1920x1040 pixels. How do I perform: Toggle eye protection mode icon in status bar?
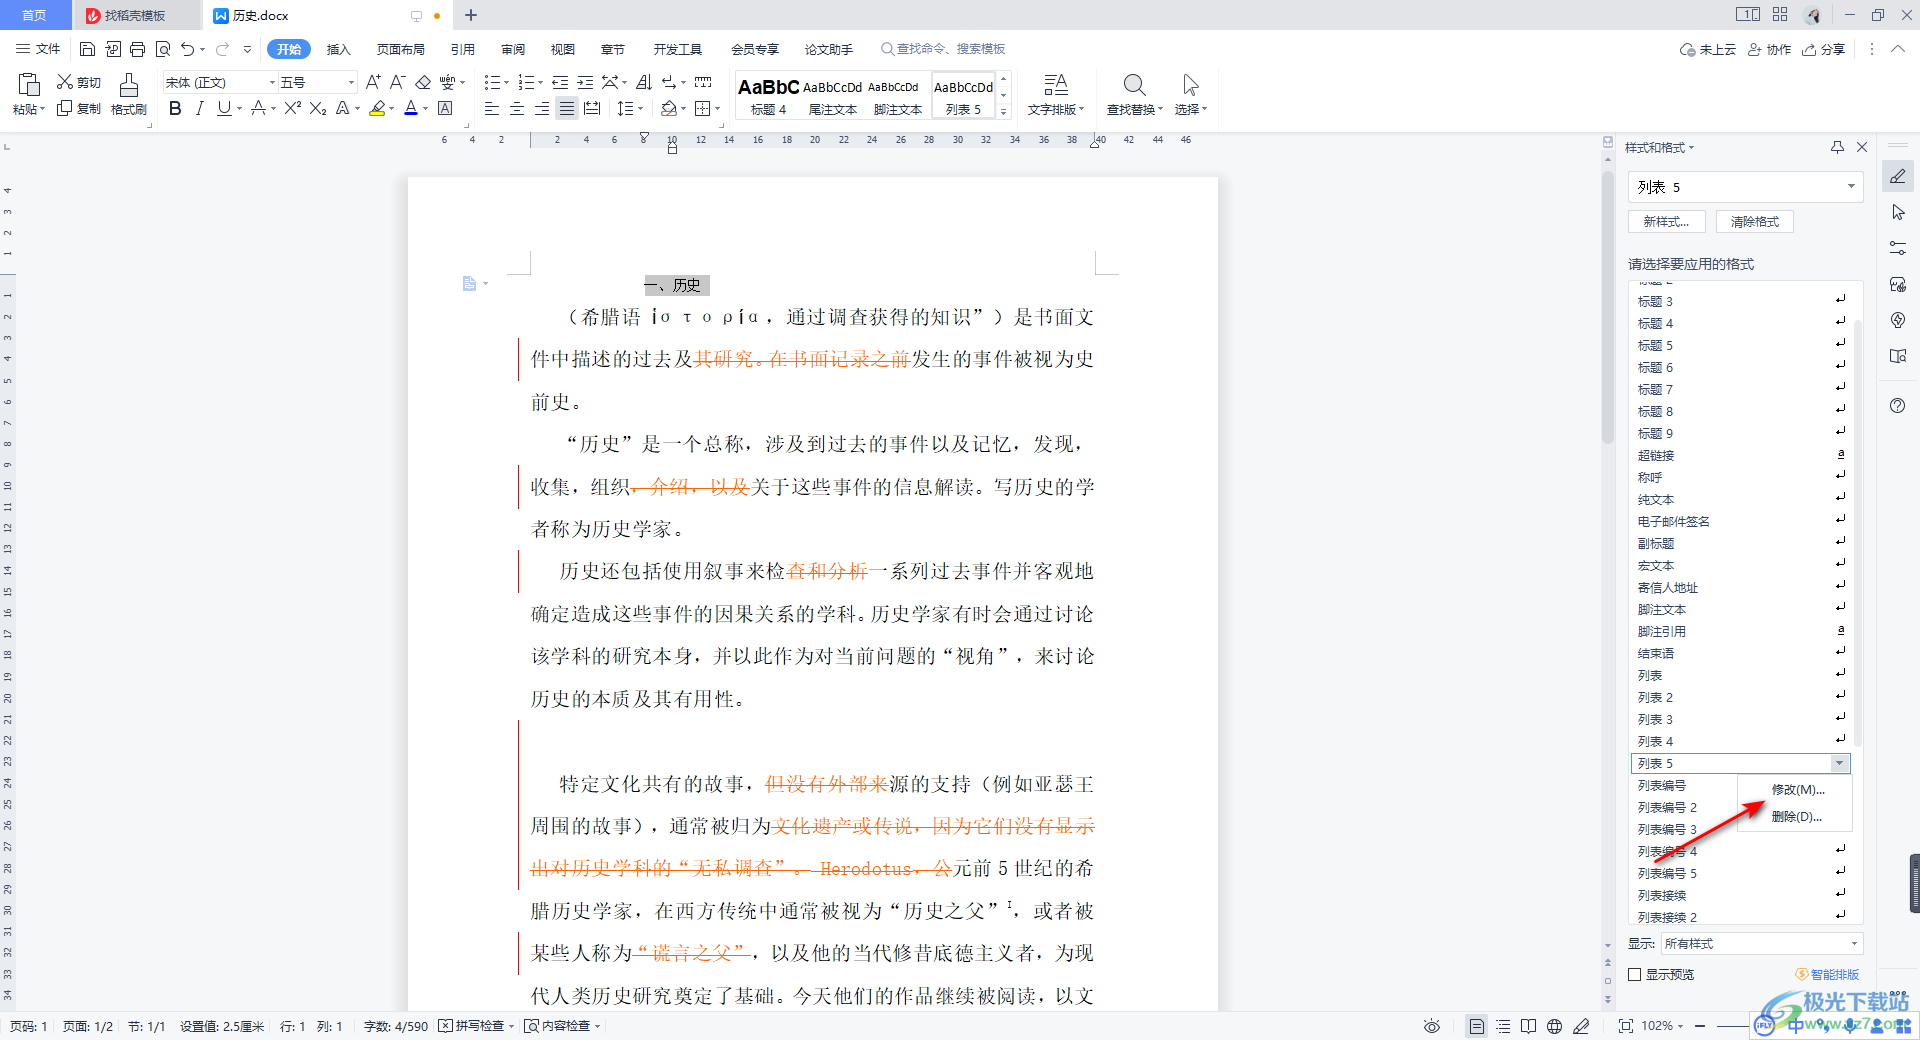1432,1026
